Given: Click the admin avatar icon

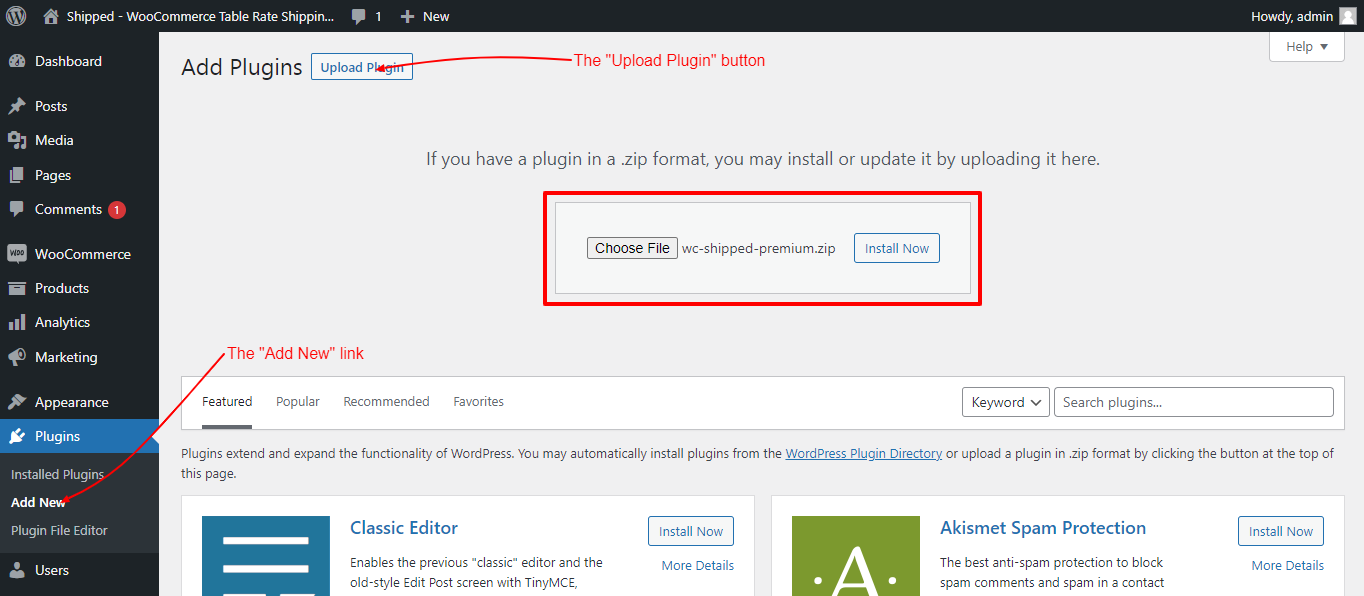Looking at the screenshot, I should pyautogui.click(x=1347, y=16).
